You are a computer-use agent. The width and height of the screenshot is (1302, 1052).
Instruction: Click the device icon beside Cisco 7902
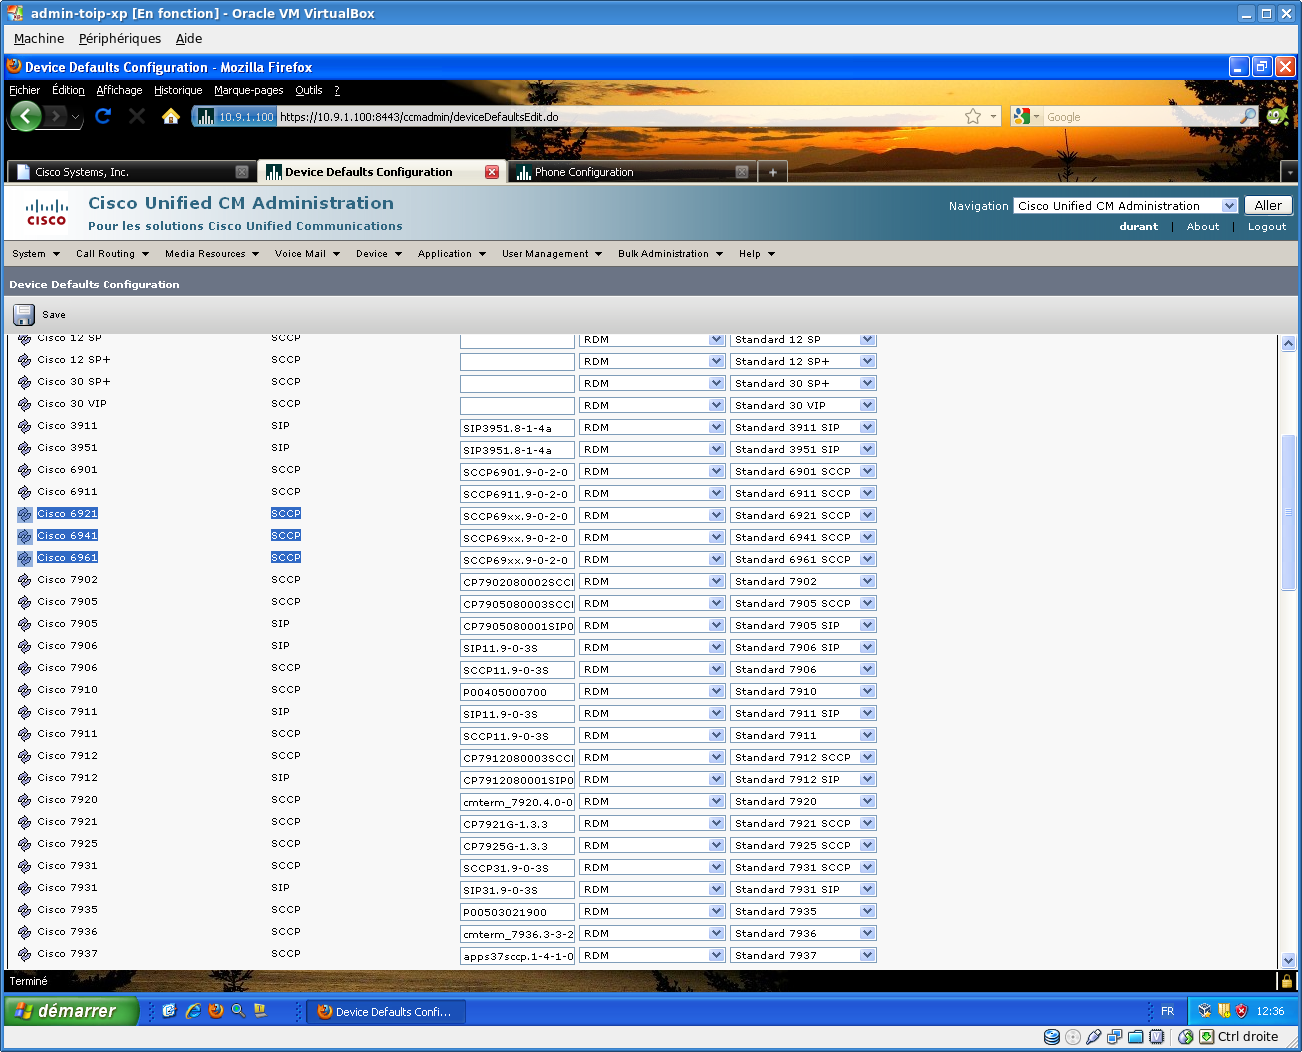click(25, 581)
